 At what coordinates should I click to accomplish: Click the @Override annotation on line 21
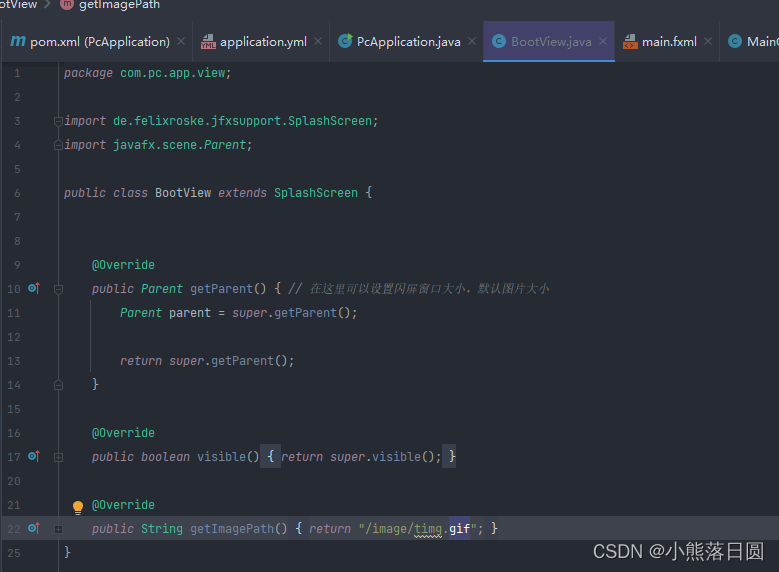click(x=123, y=505)
